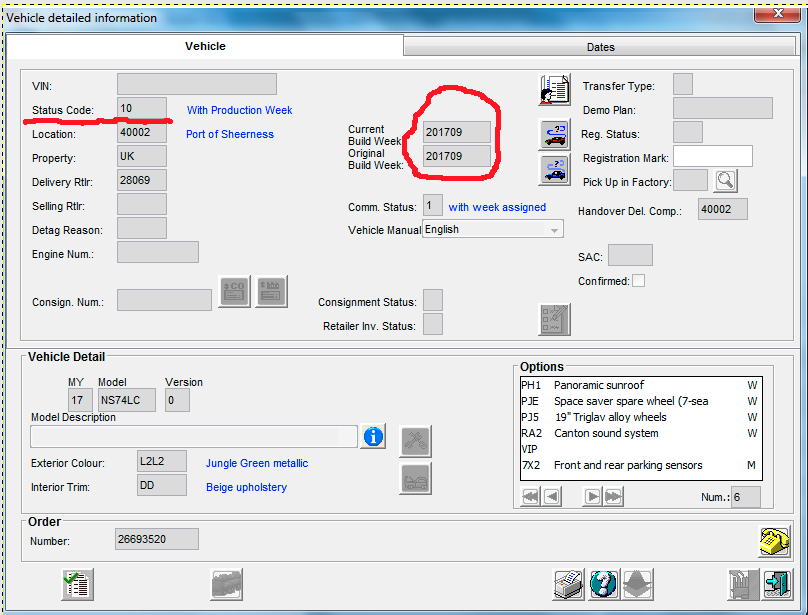Click the red car query icon

(554, 134)
